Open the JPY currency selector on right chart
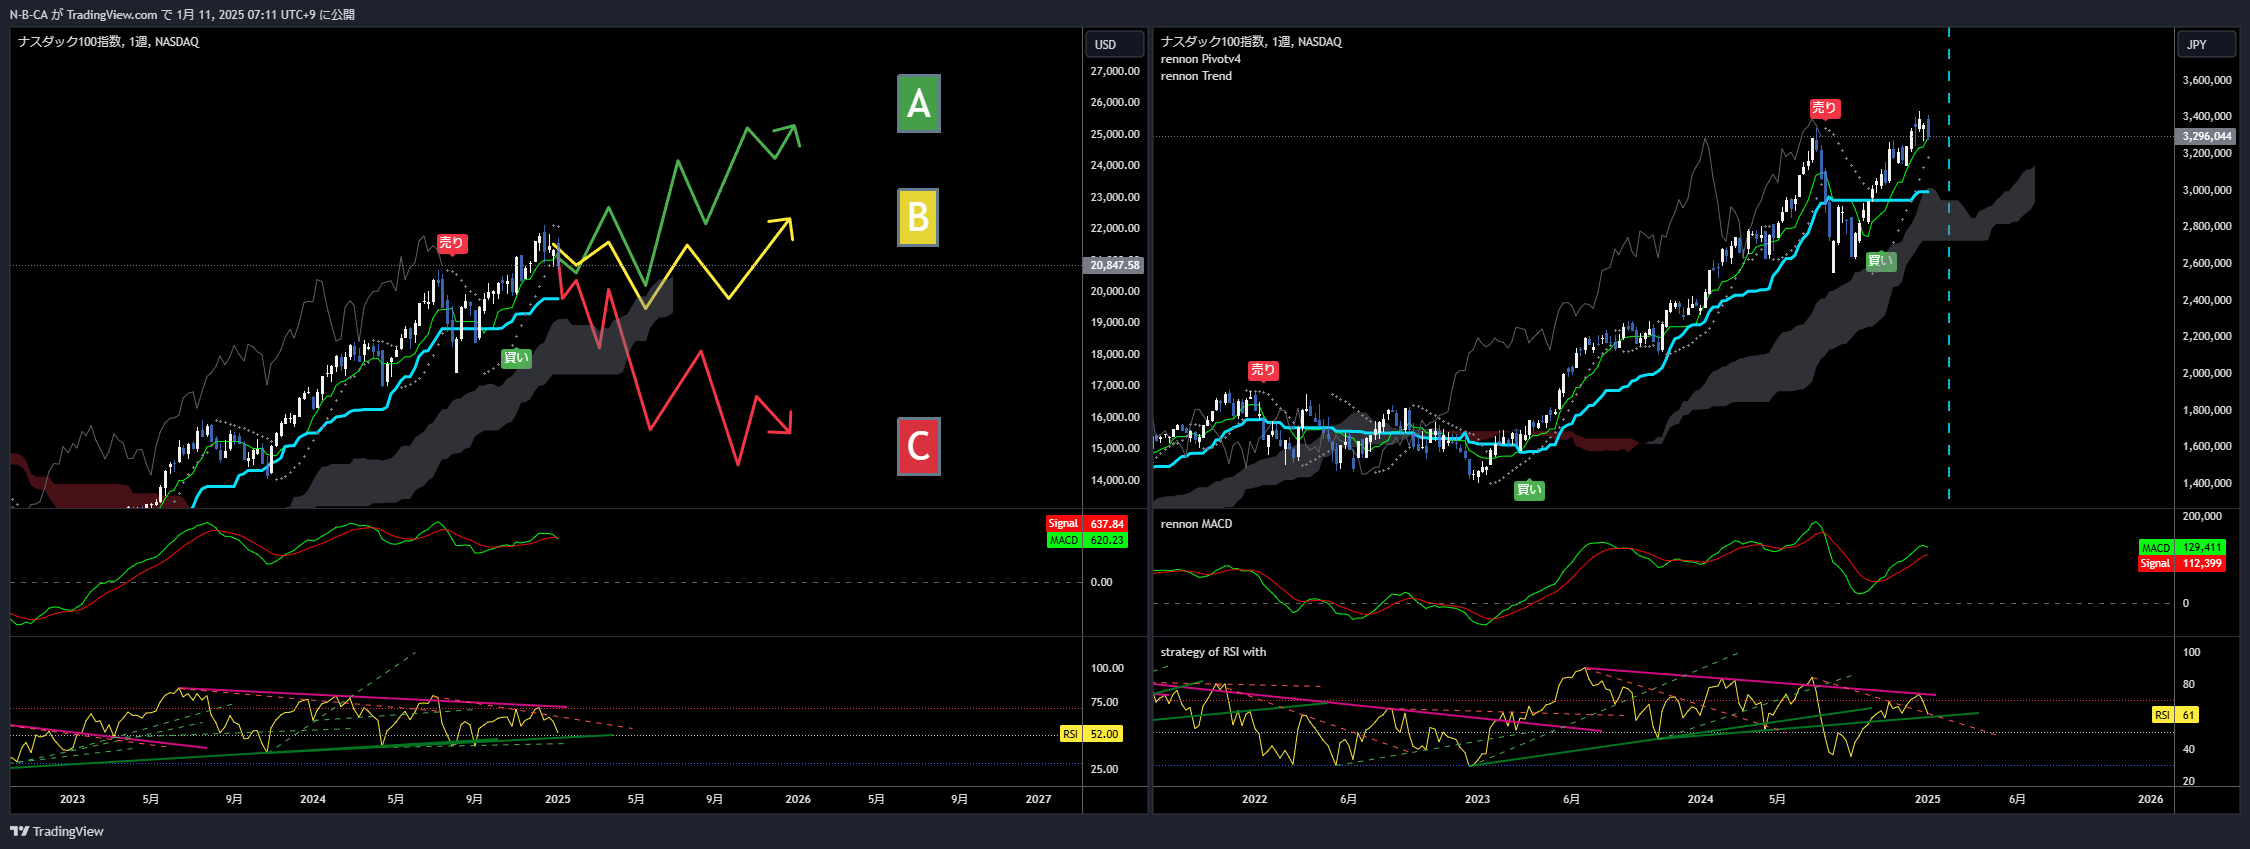Viewport: 2250px width, 849px height. (x=2206, y=44)
